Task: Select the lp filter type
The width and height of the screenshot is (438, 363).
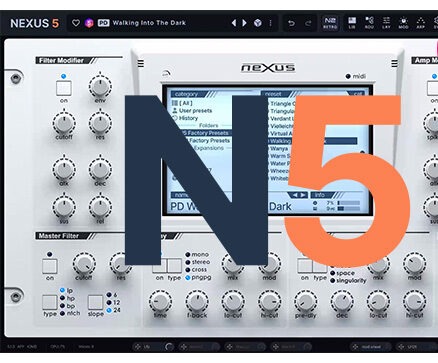Action: tap(66, 291)
